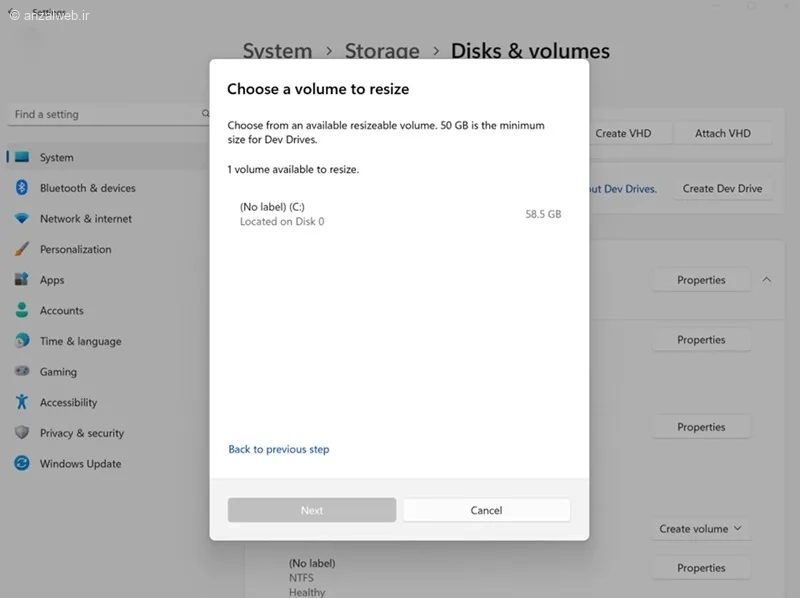Click the Time & language globe icon
Viewport: 800px width, 598px height.
(x=21, y=341)
